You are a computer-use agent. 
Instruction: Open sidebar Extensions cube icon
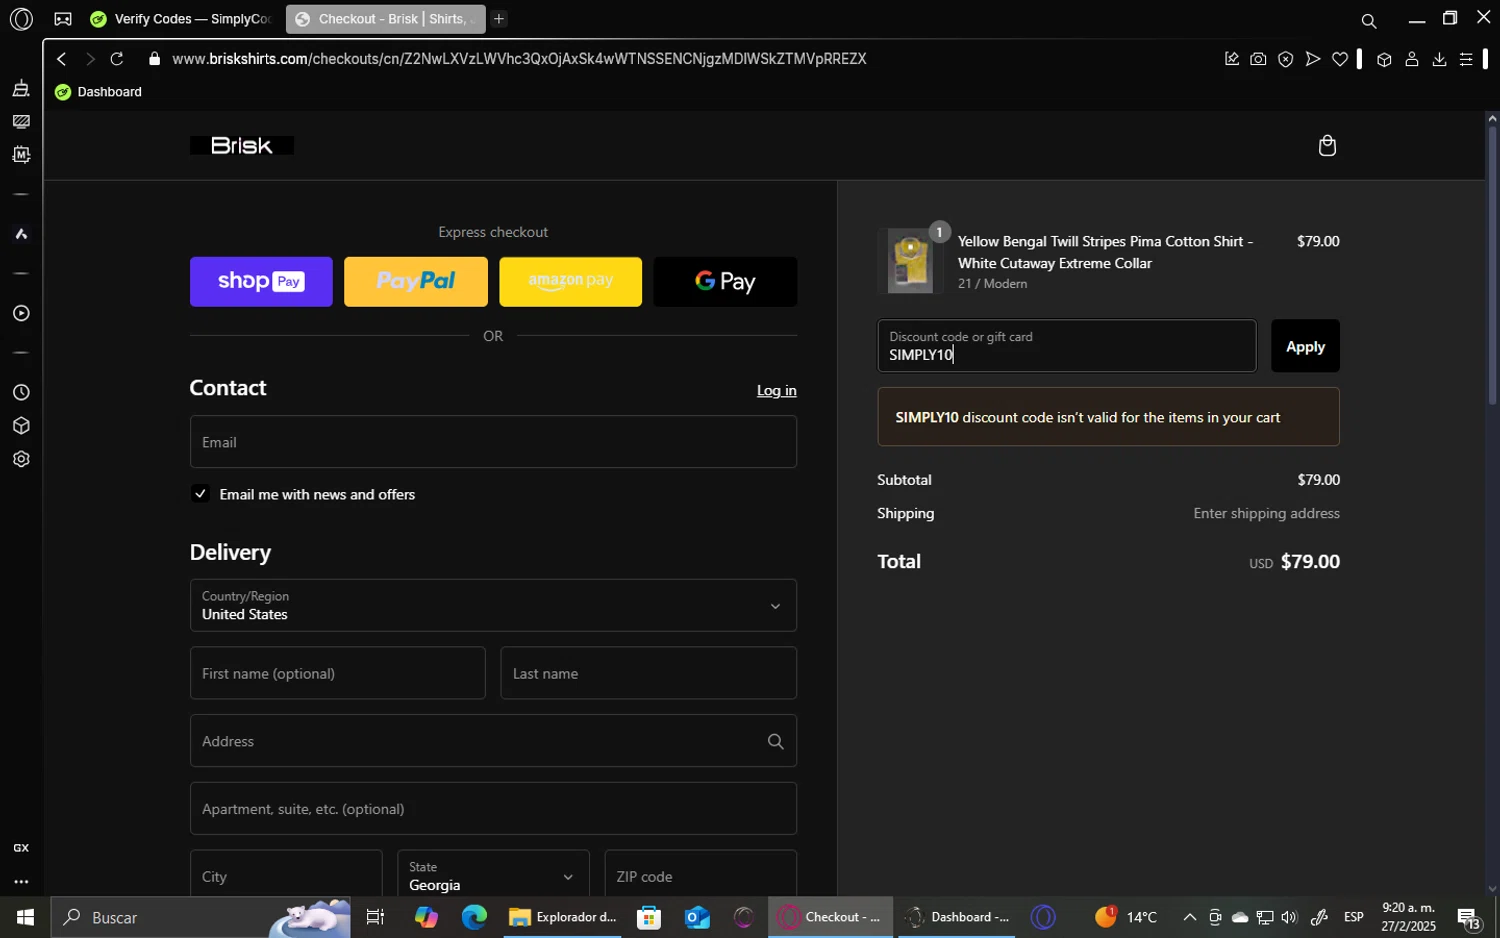click(21, 426)
